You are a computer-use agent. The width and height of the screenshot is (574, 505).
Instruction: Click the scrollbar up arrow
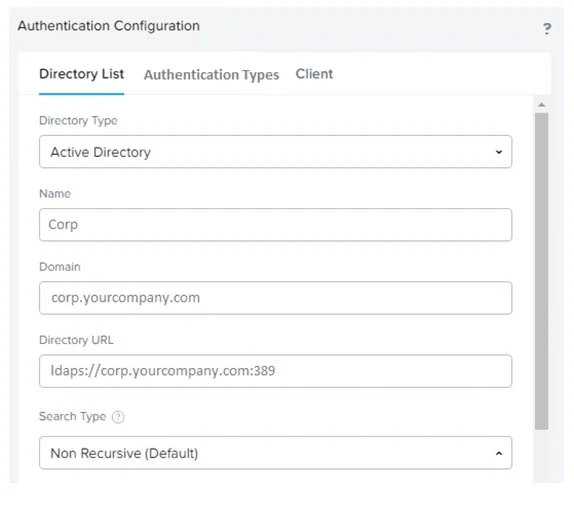click(541, 105)
